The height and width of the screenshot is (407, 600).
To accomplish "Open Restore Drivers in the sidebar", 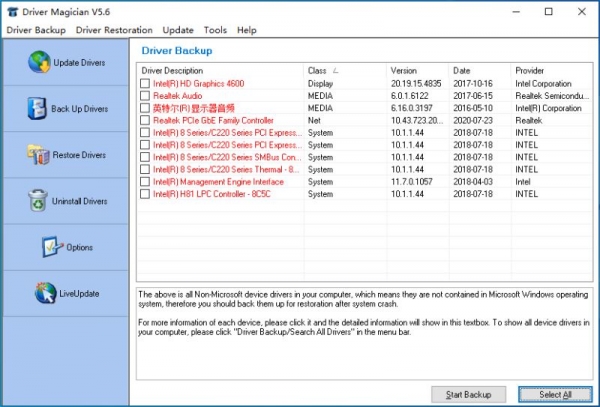I will point(66,155).
